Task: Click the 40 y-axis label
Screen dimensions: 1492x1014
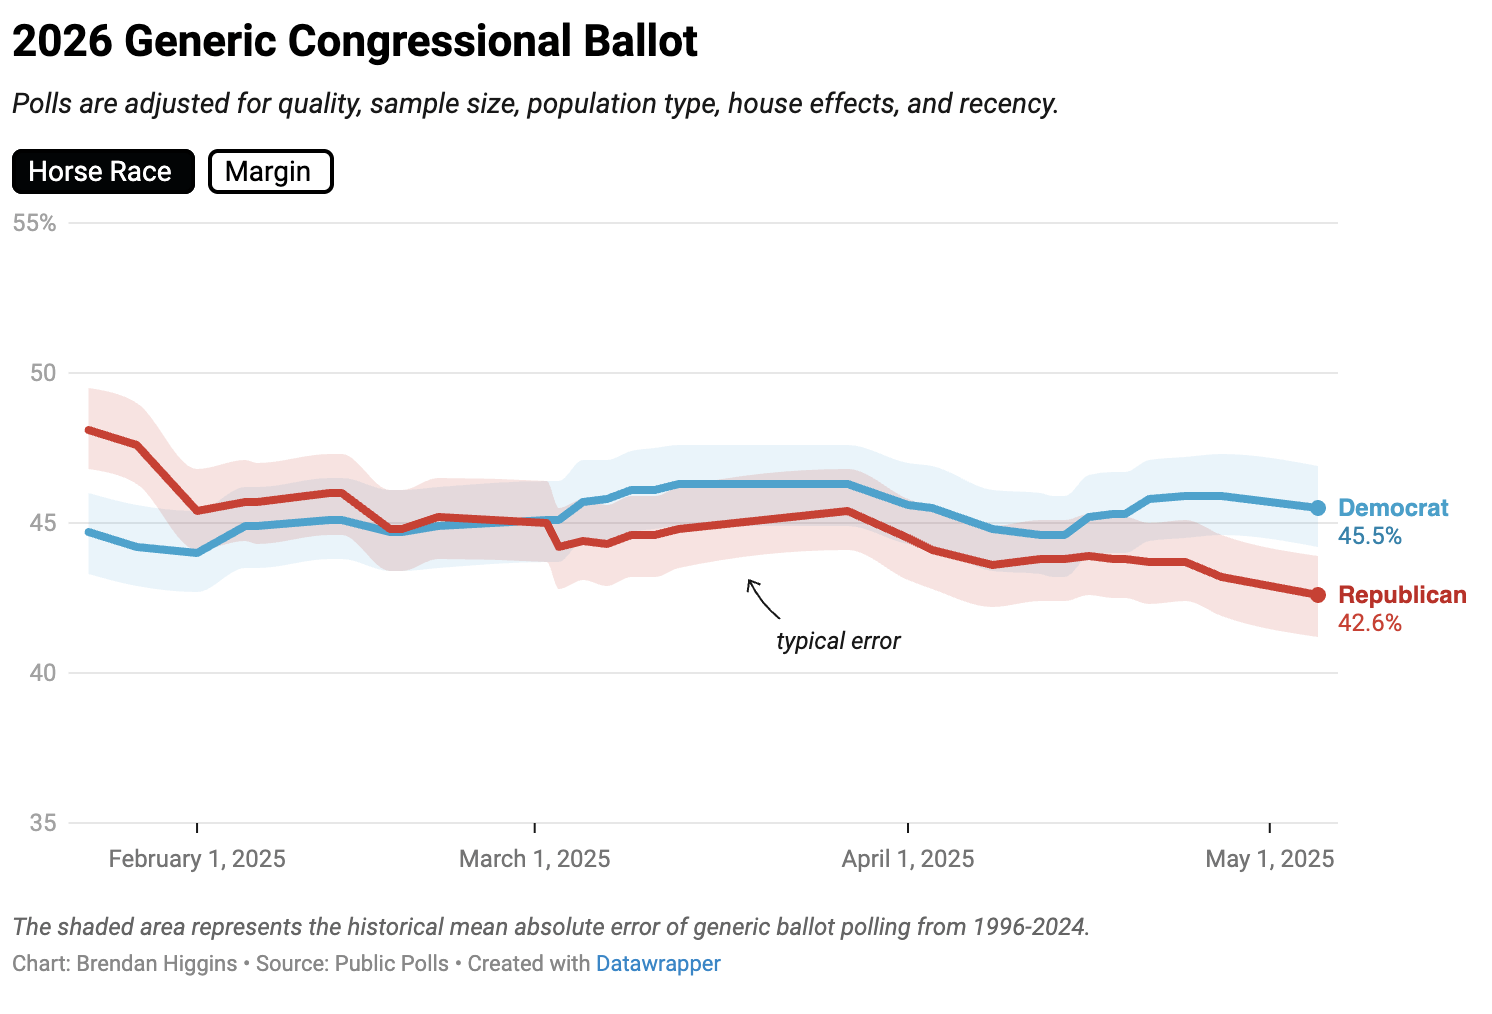Action: pyautogui.click(x=42, y=673)
